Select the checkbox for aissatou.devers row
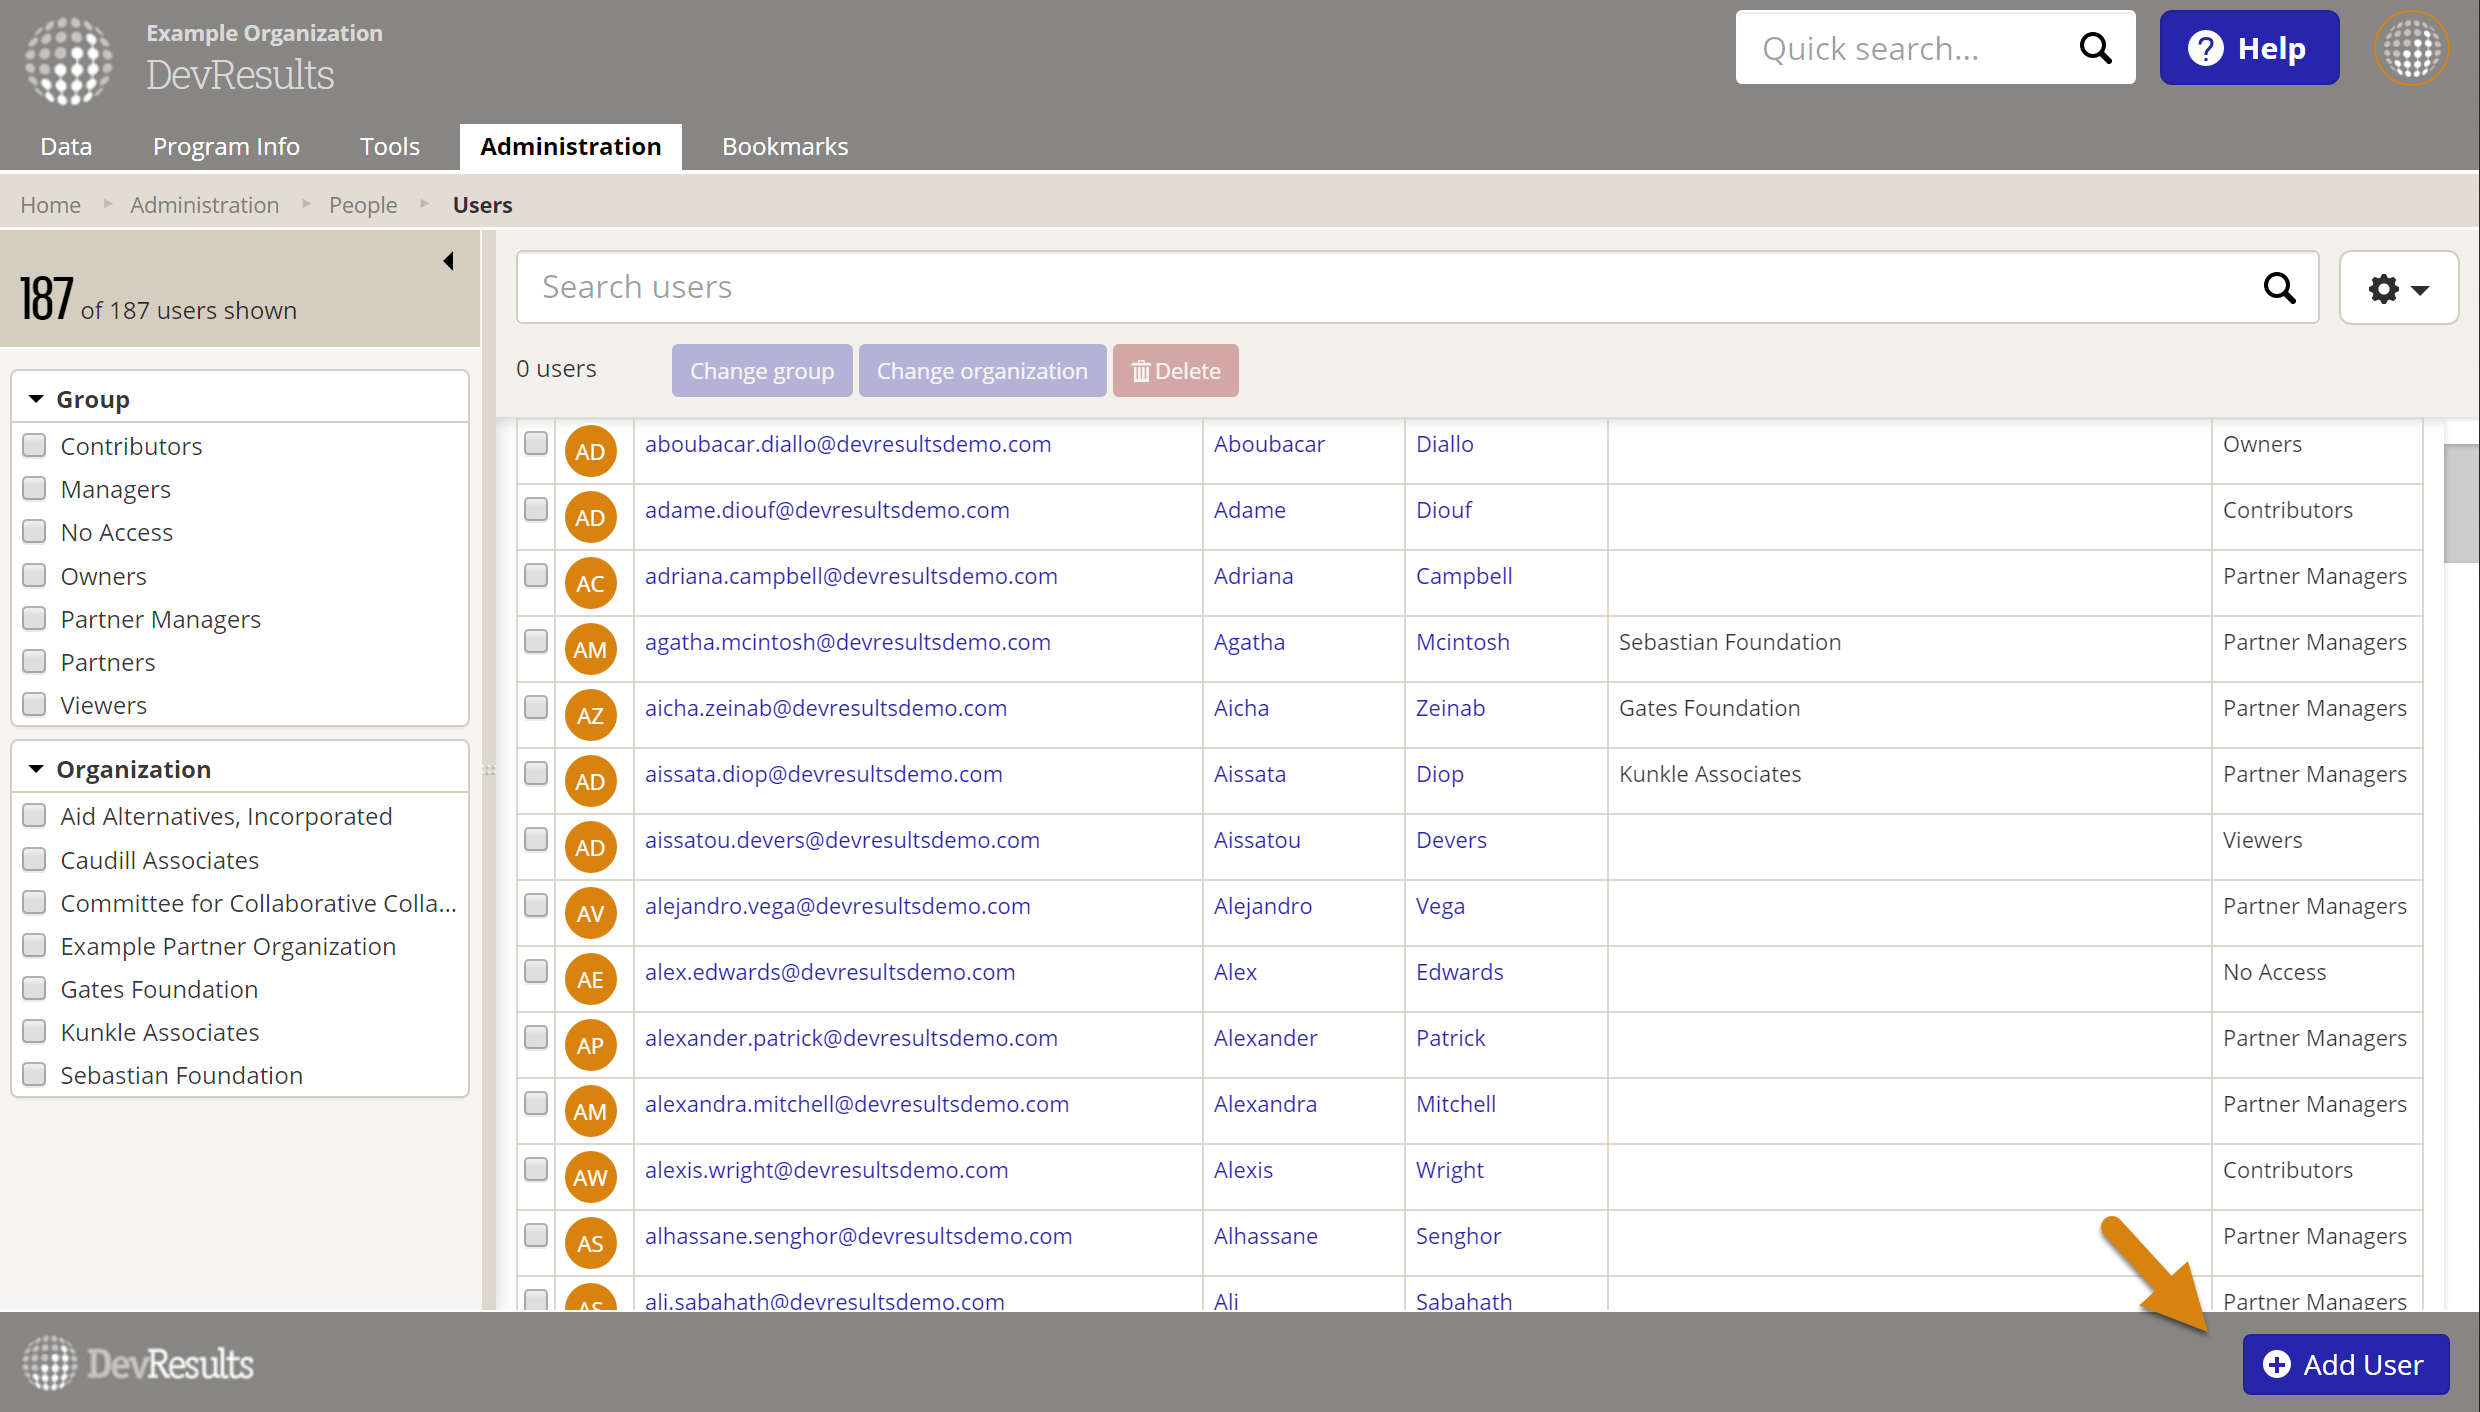2480x1412 pixels. coord(536,839)
